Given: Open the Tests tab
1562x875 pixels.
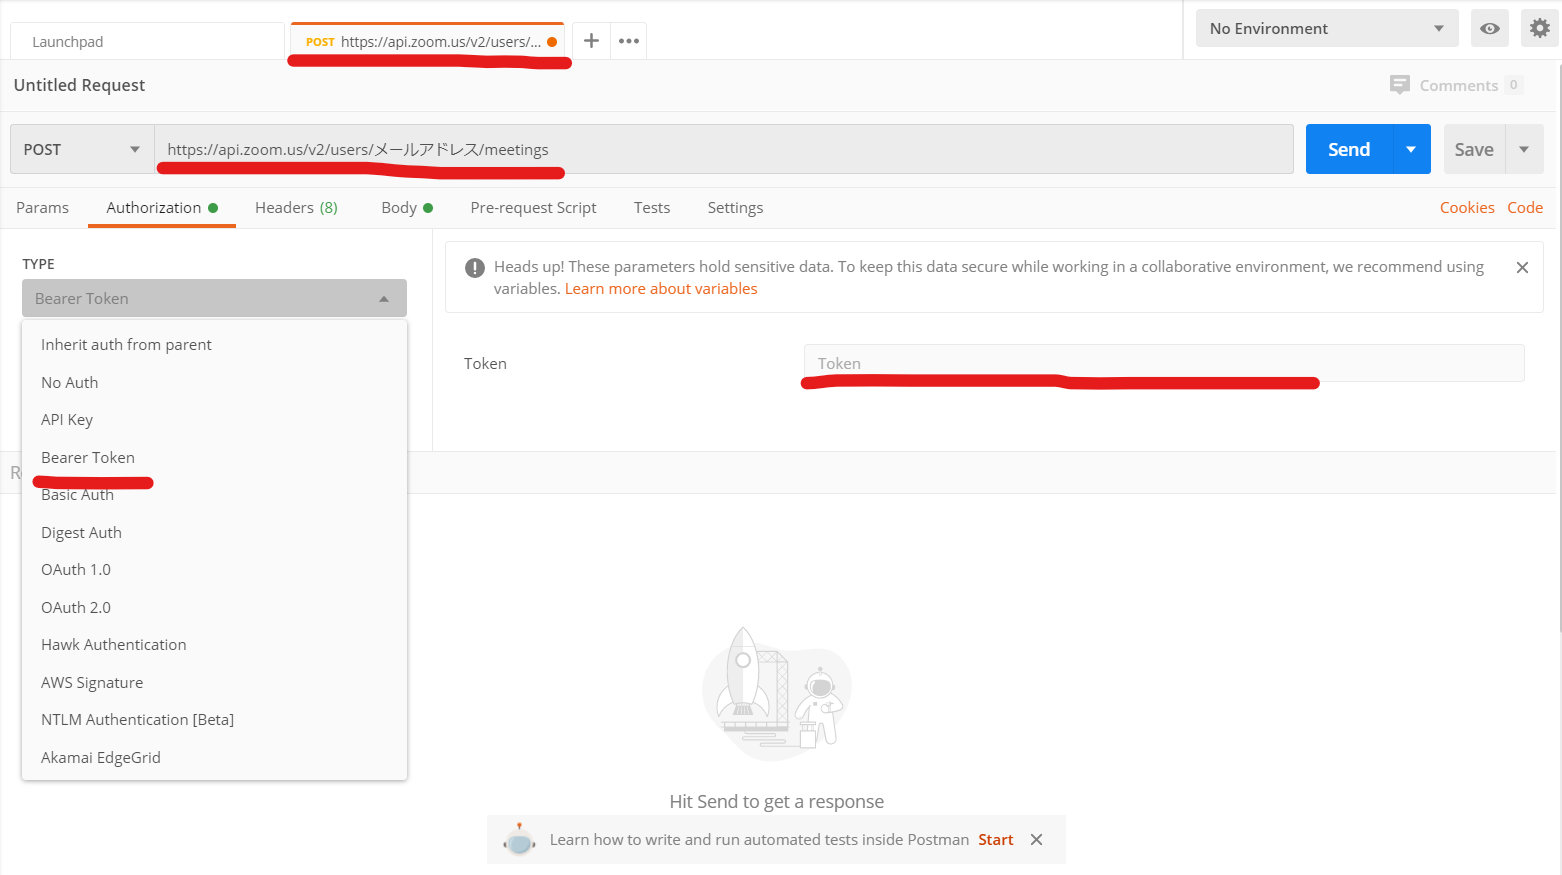Looking at the screenshot, I should (652, 207).
